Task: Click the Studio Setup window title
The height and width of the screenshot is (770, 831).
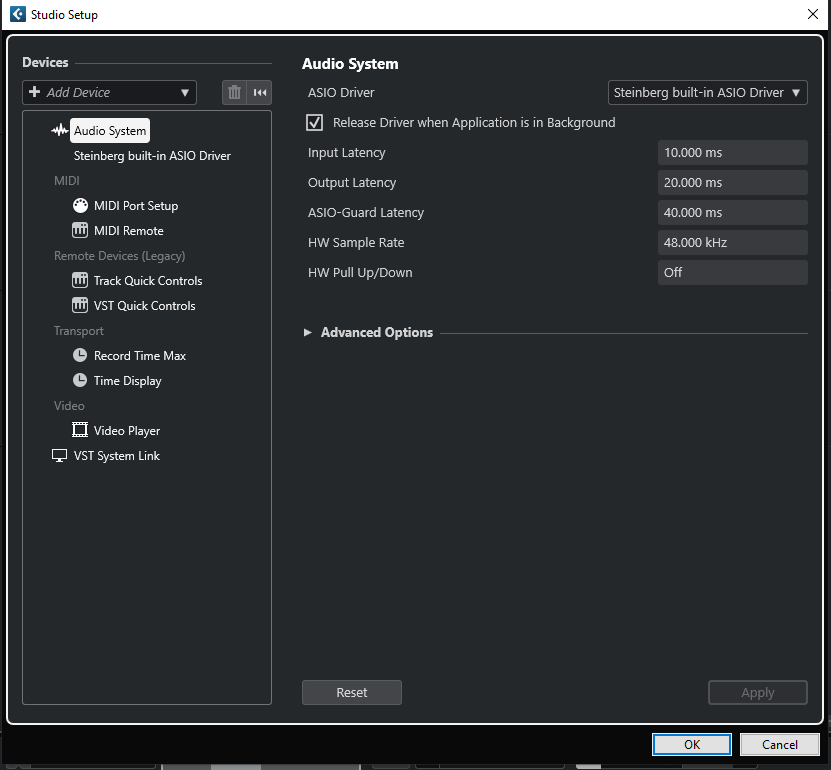Action: click(64, 15)
